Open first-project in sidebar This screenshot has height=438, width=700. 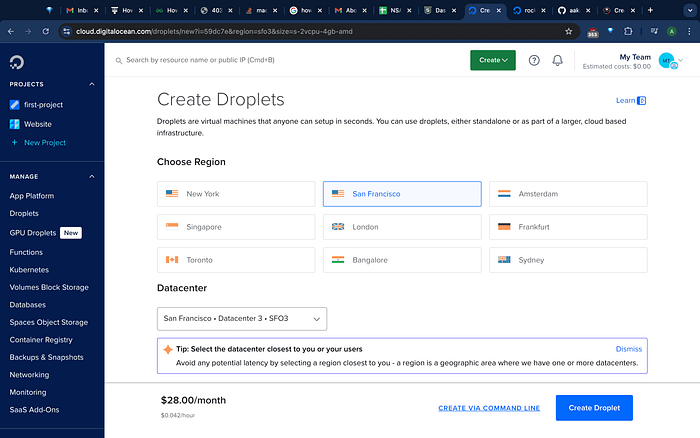click(43, 104)
